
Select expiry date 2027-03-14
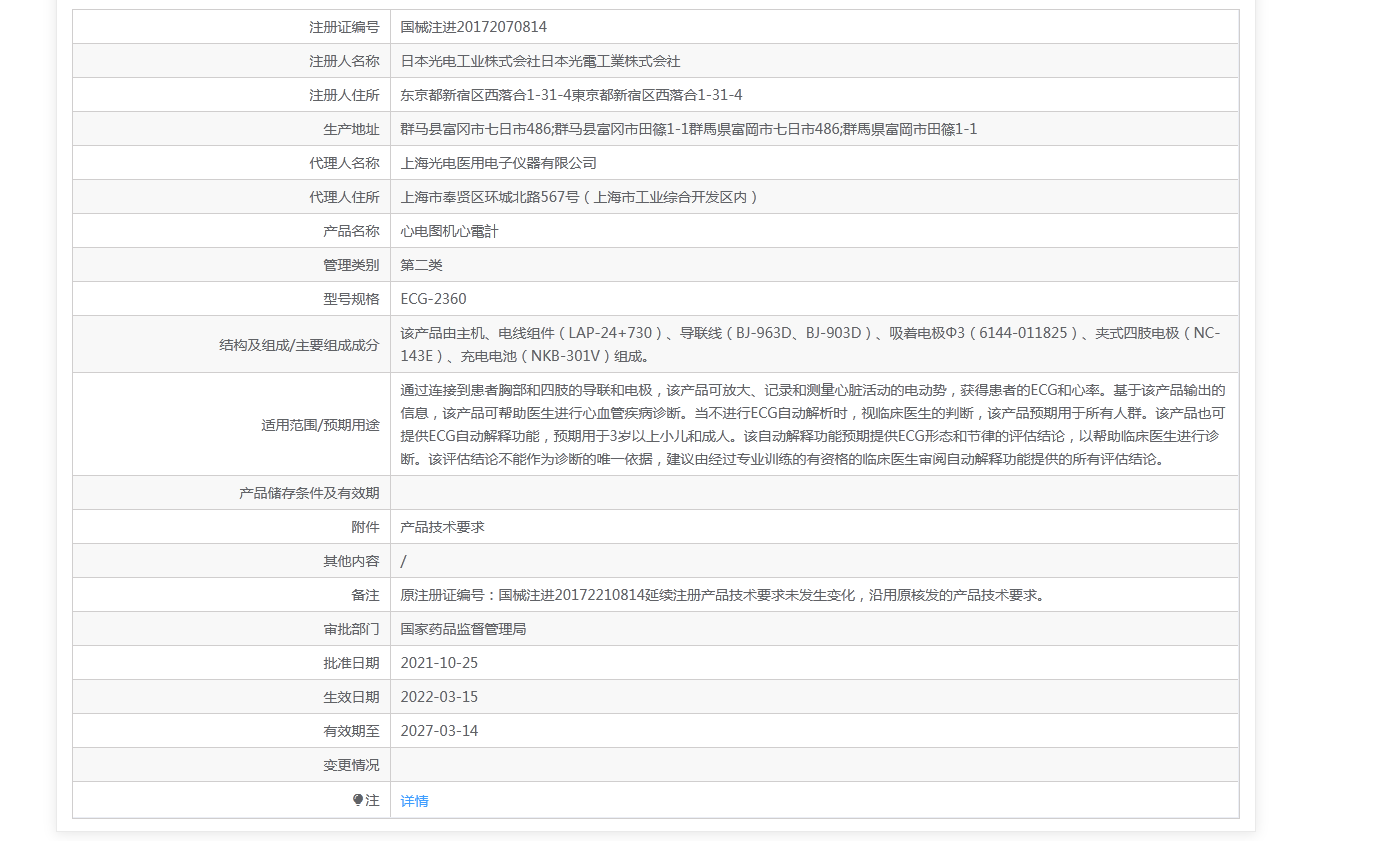[x=439, y=731]
